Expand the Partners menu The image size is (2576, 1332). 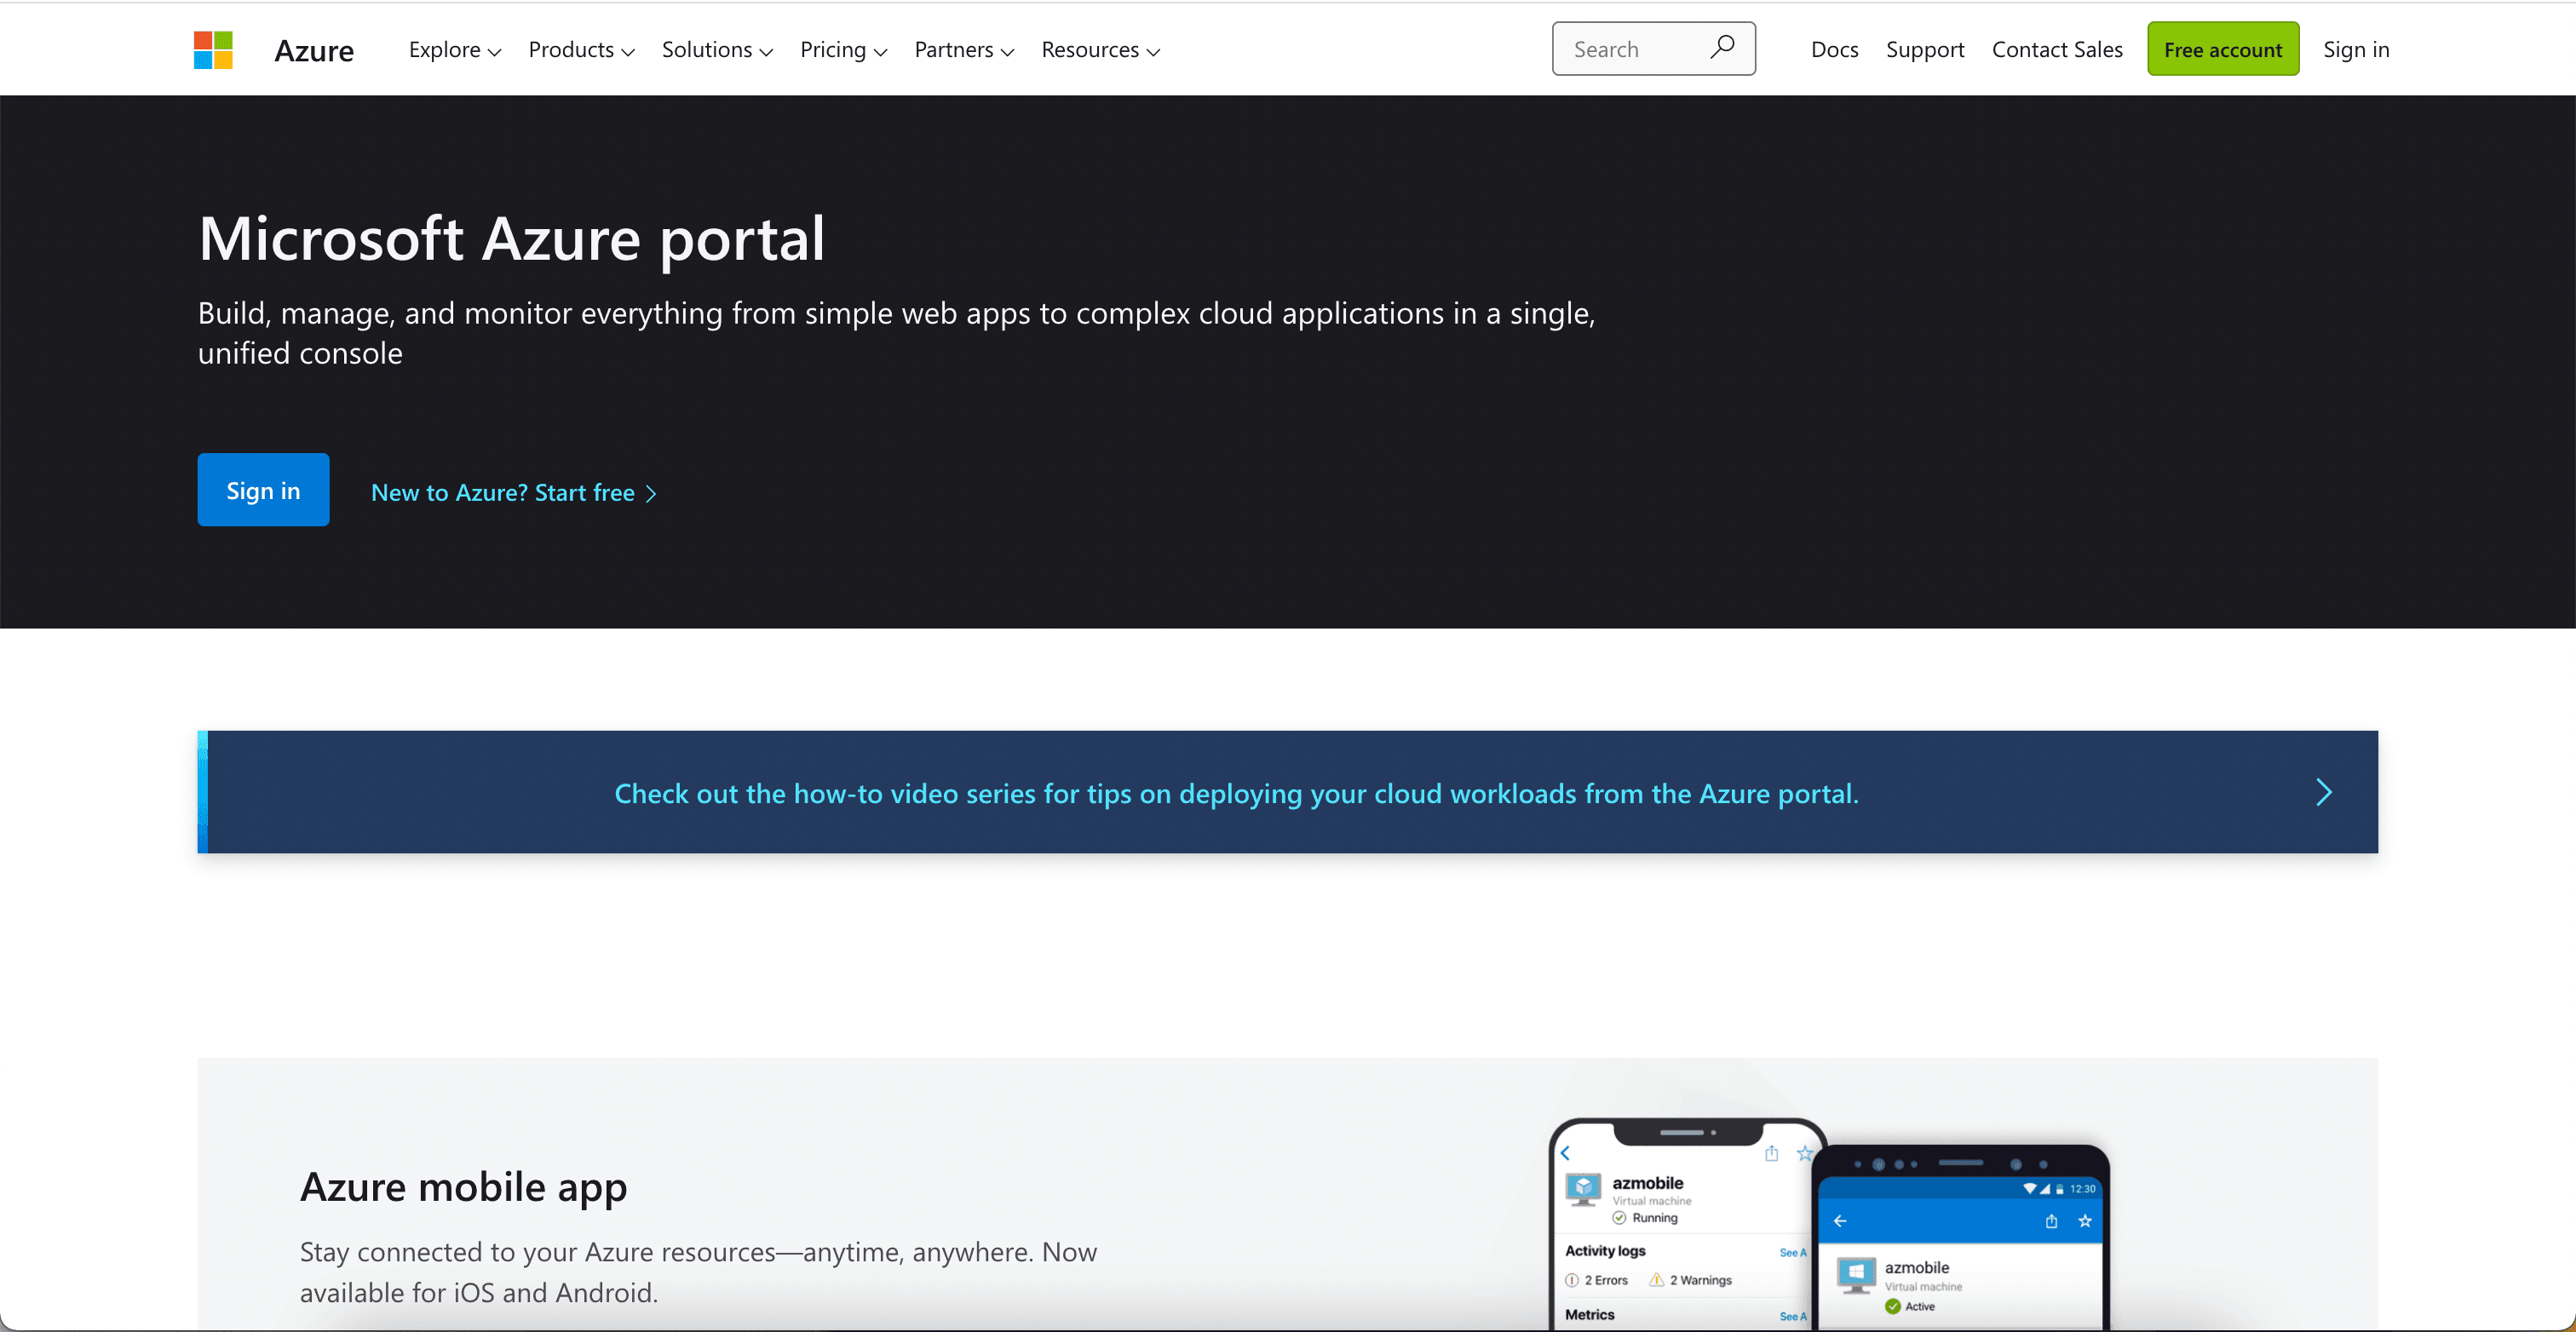[964, 50]
